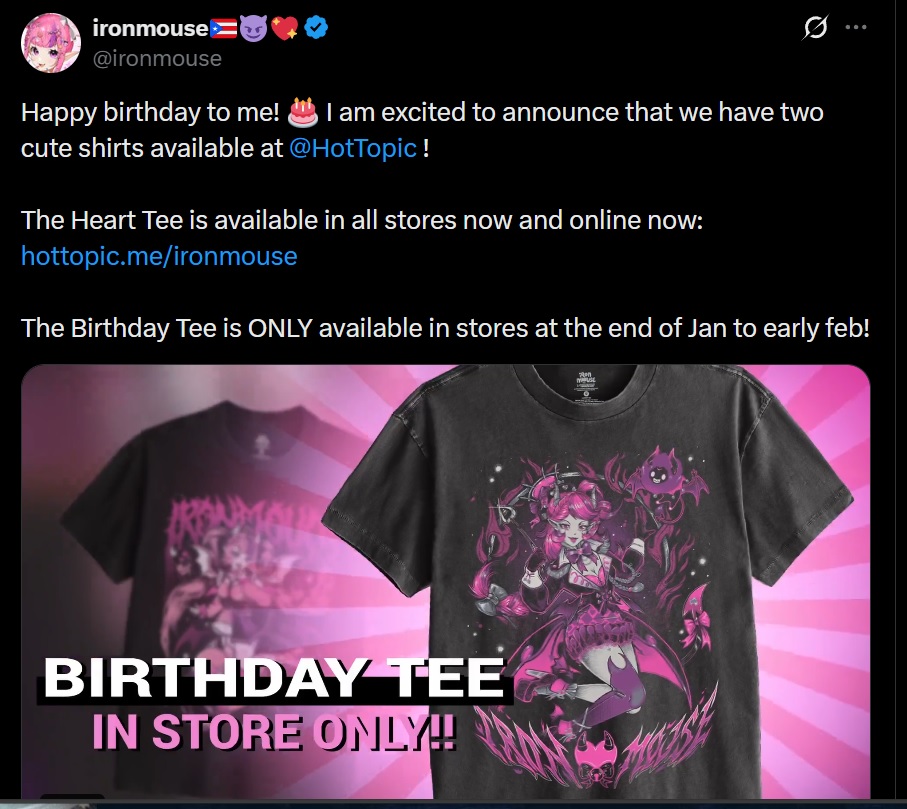Click the Birthday Tee ONLY available sentence

[x=445, y=328]
